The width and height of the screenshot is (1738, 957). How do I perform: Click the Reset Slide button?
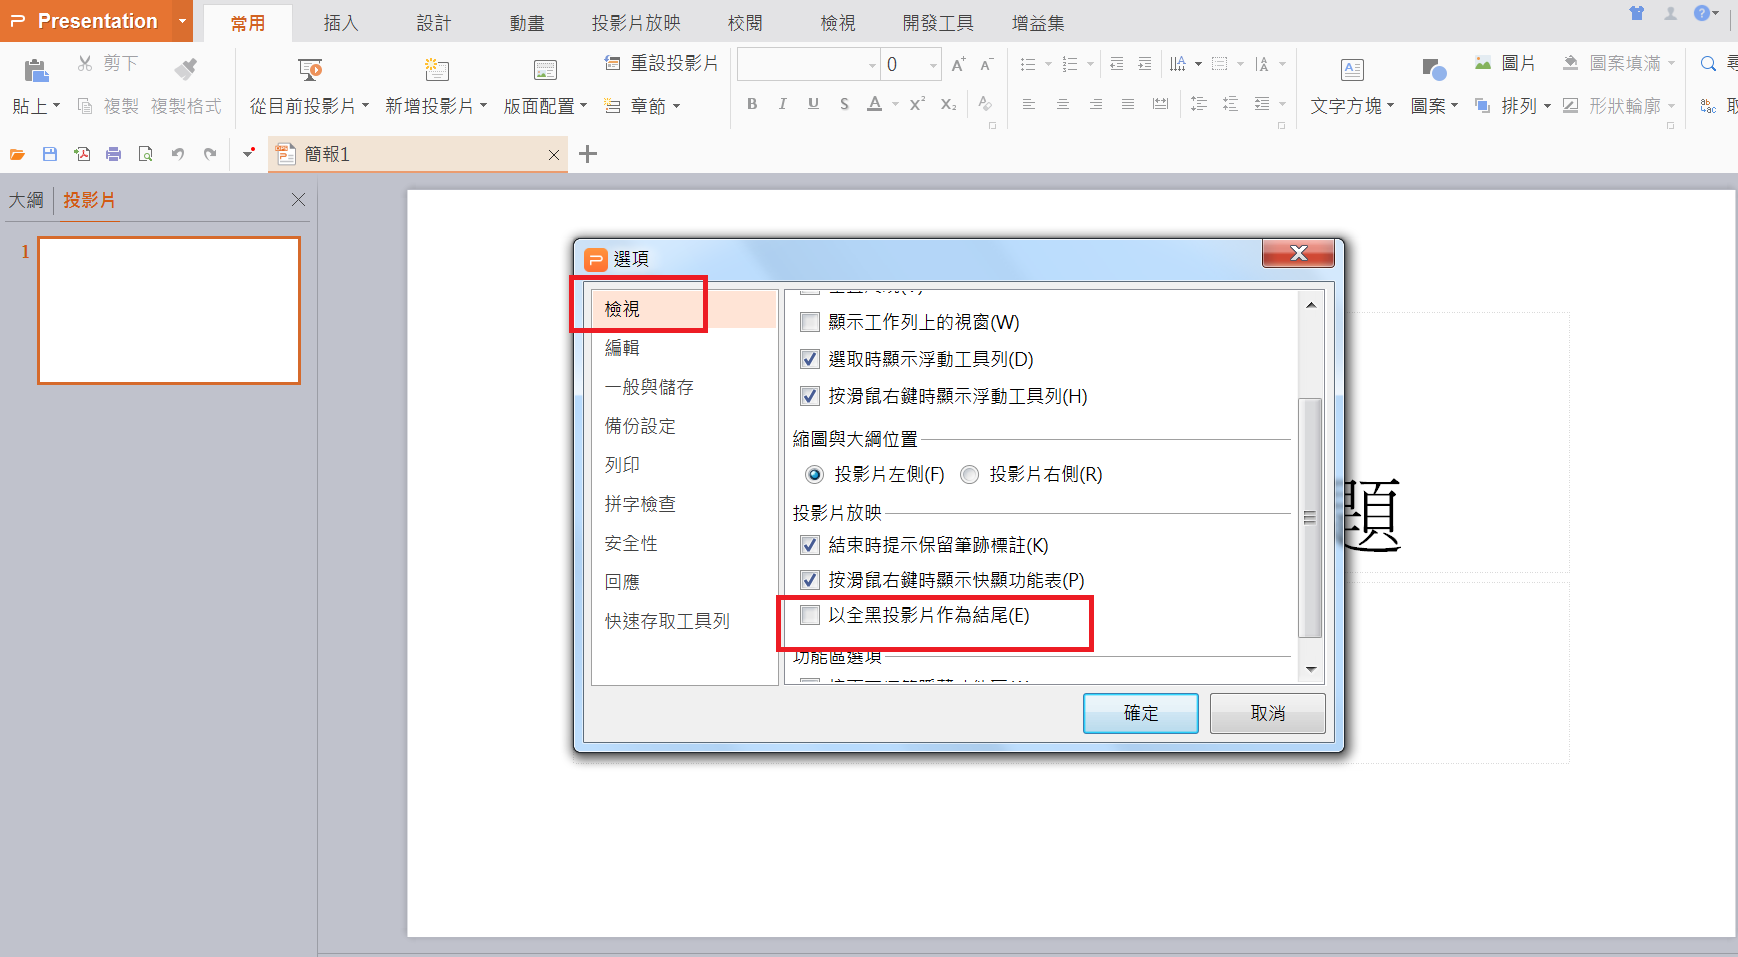tap(662, 63)
